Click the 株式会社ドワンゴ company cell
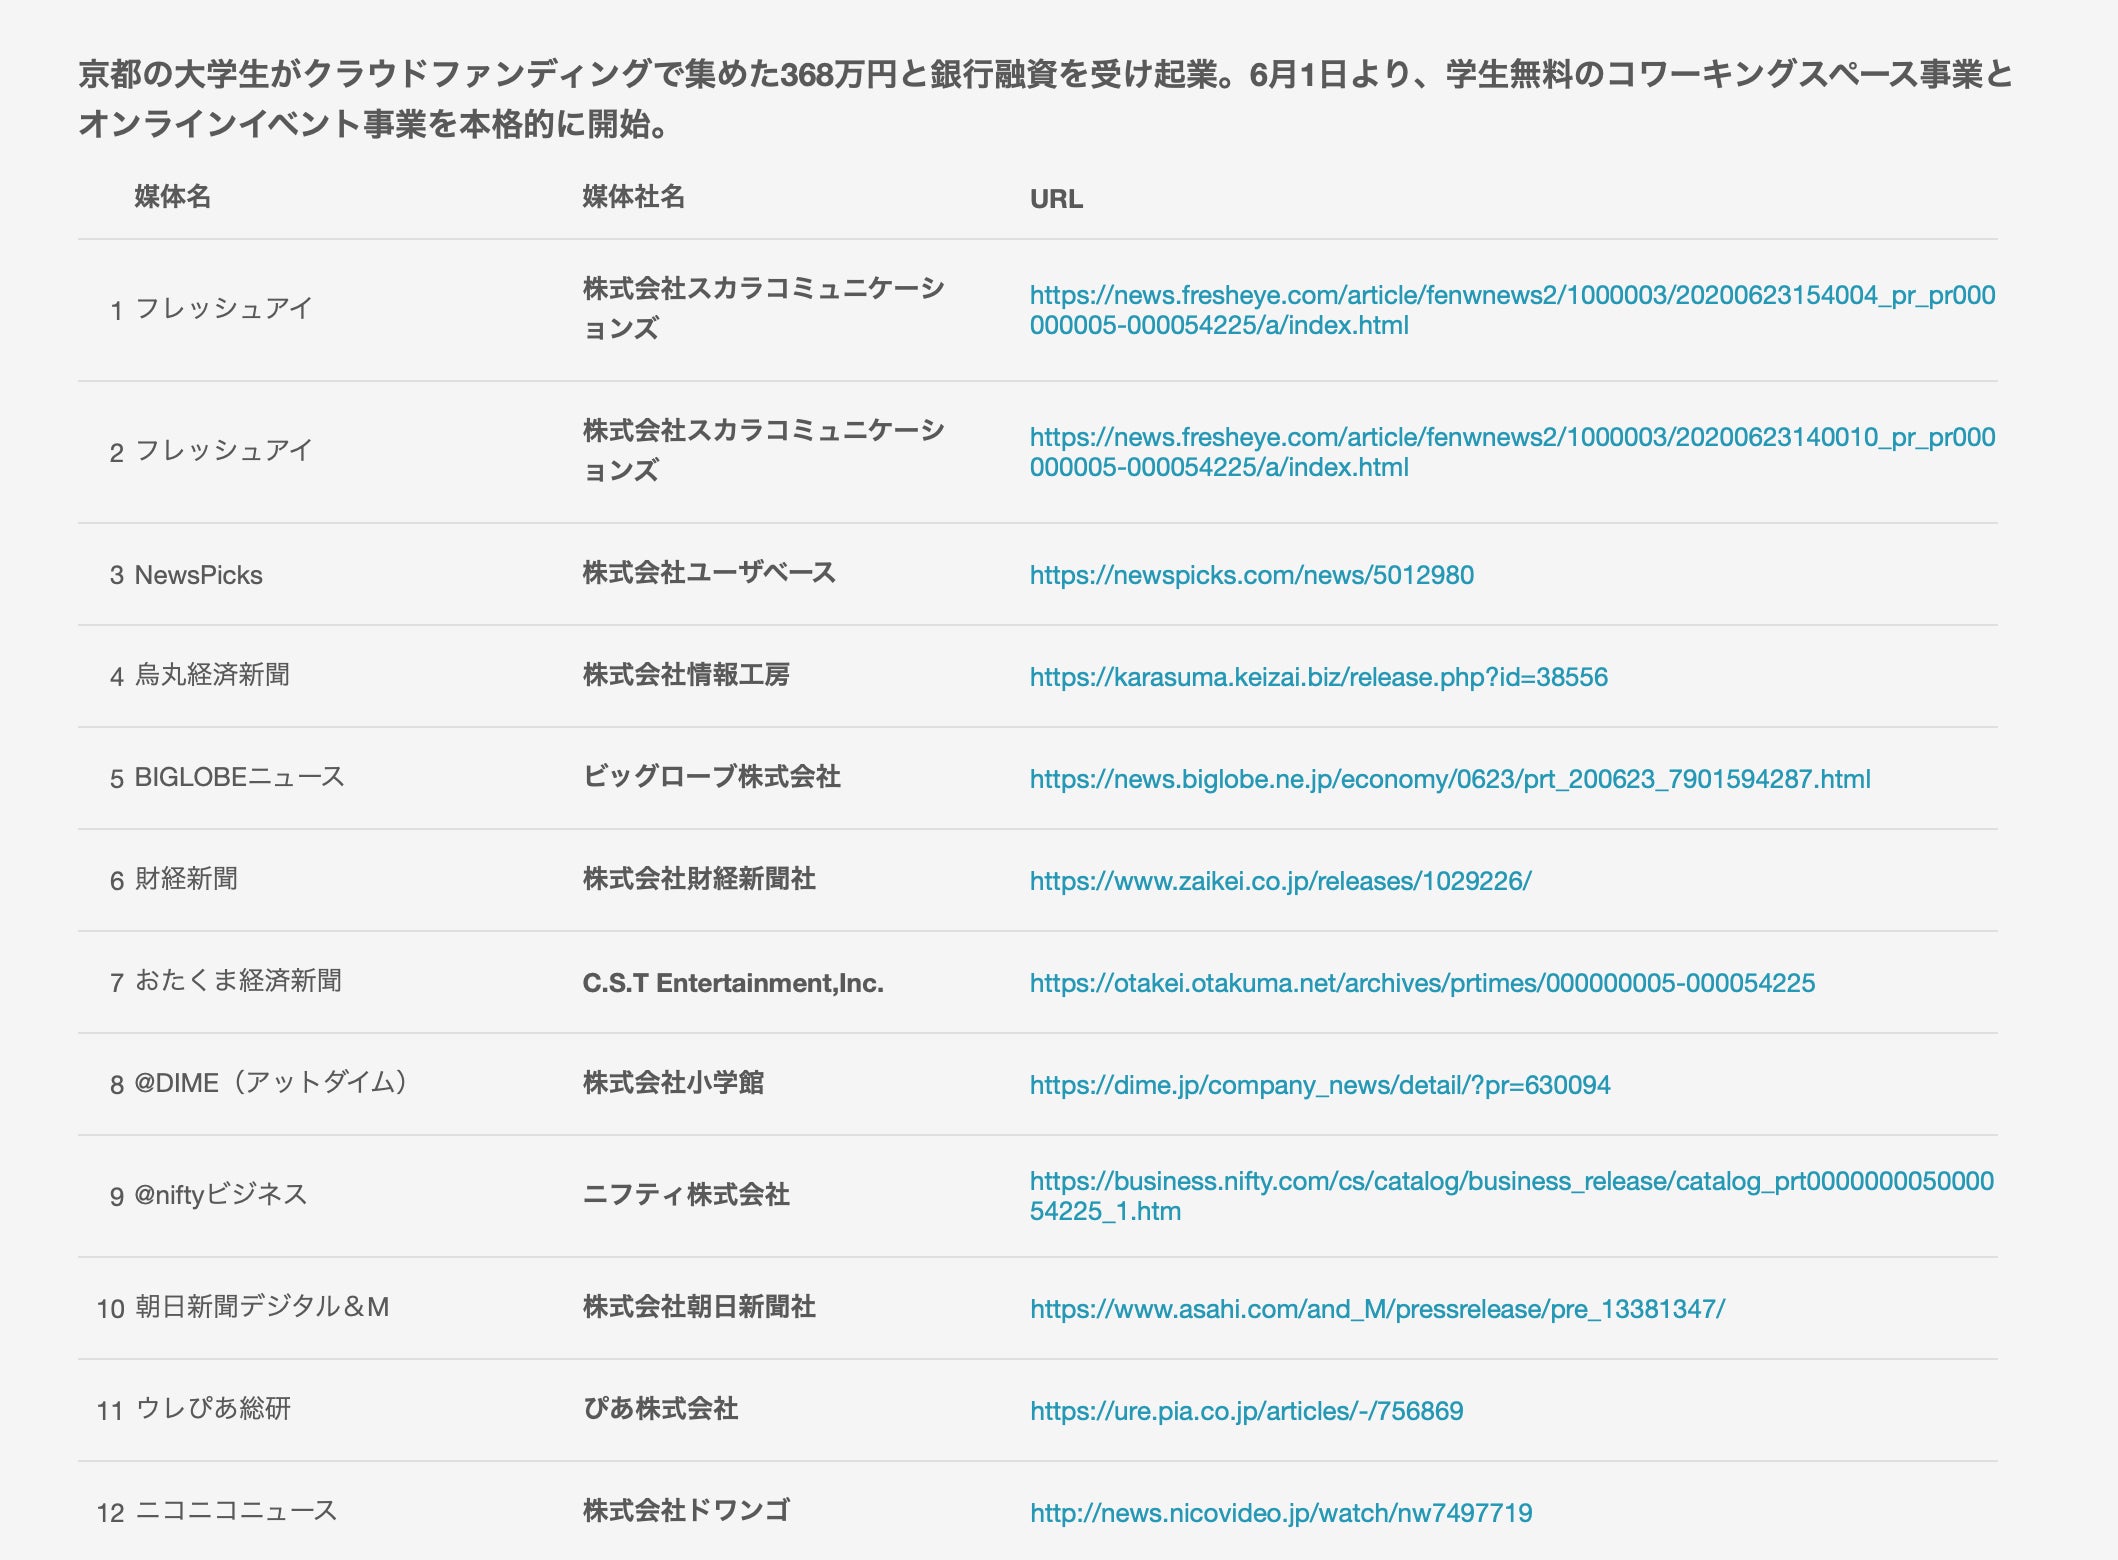The width and height of the screenshot is (2118, 1560). [686, 1510]
